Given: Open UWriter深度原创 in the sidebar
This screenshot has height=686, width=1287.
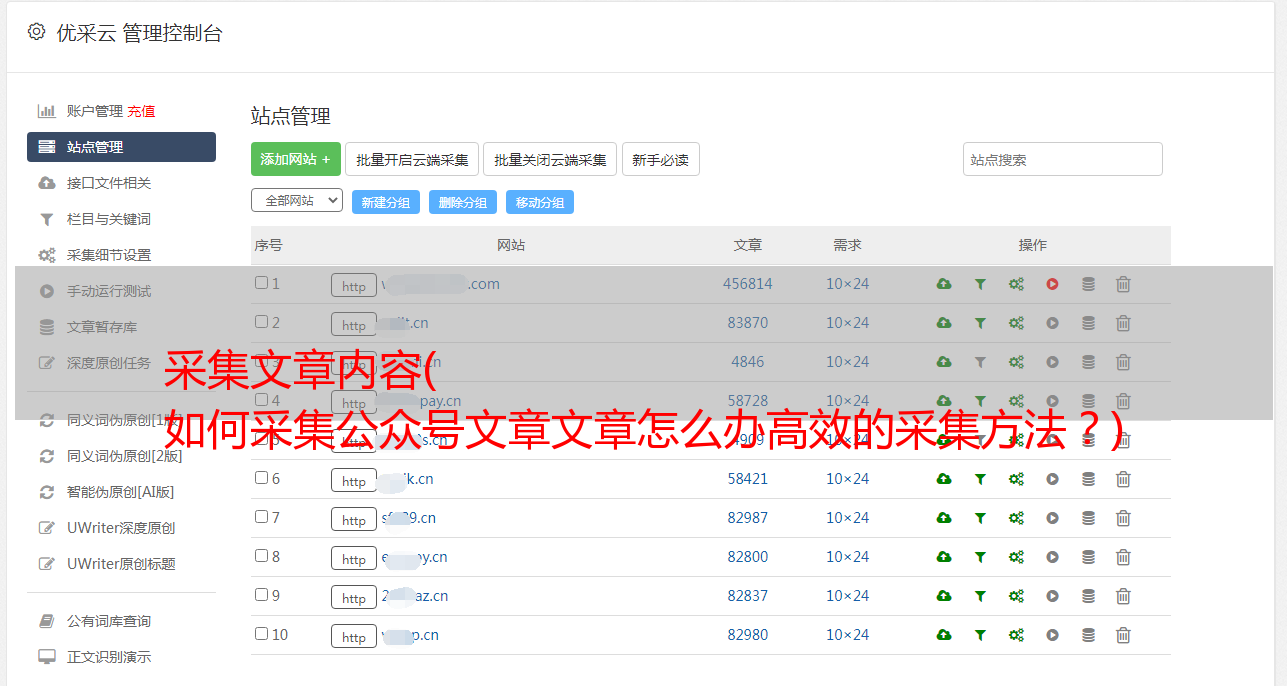Looking at the screenshot, I should tap(121, 528).
